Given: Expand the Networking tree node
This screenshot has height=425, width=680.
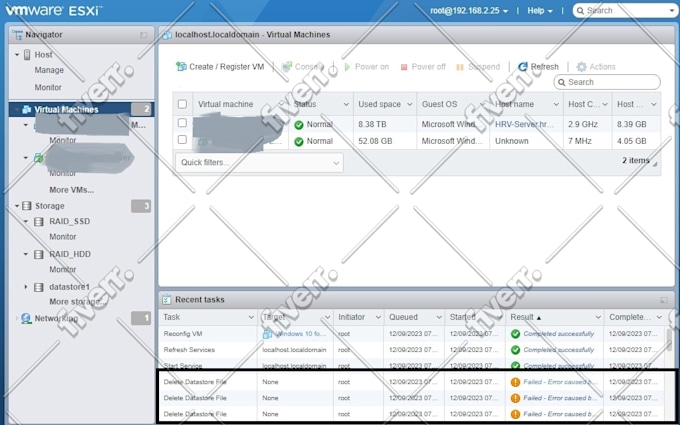Looking at the screenshot, I should [x=17, y=318].
